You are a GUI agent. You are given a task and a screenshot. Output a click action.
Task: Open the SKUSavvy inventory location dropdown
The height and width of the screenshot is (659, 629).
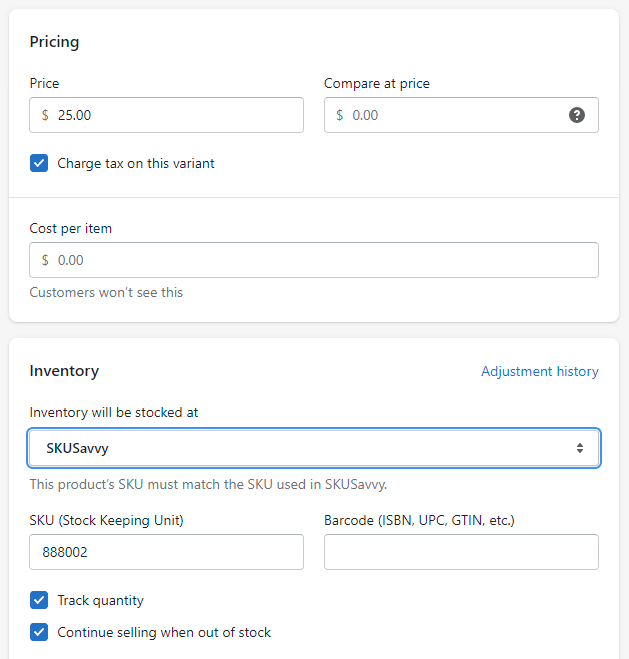(x=313, y=448)
